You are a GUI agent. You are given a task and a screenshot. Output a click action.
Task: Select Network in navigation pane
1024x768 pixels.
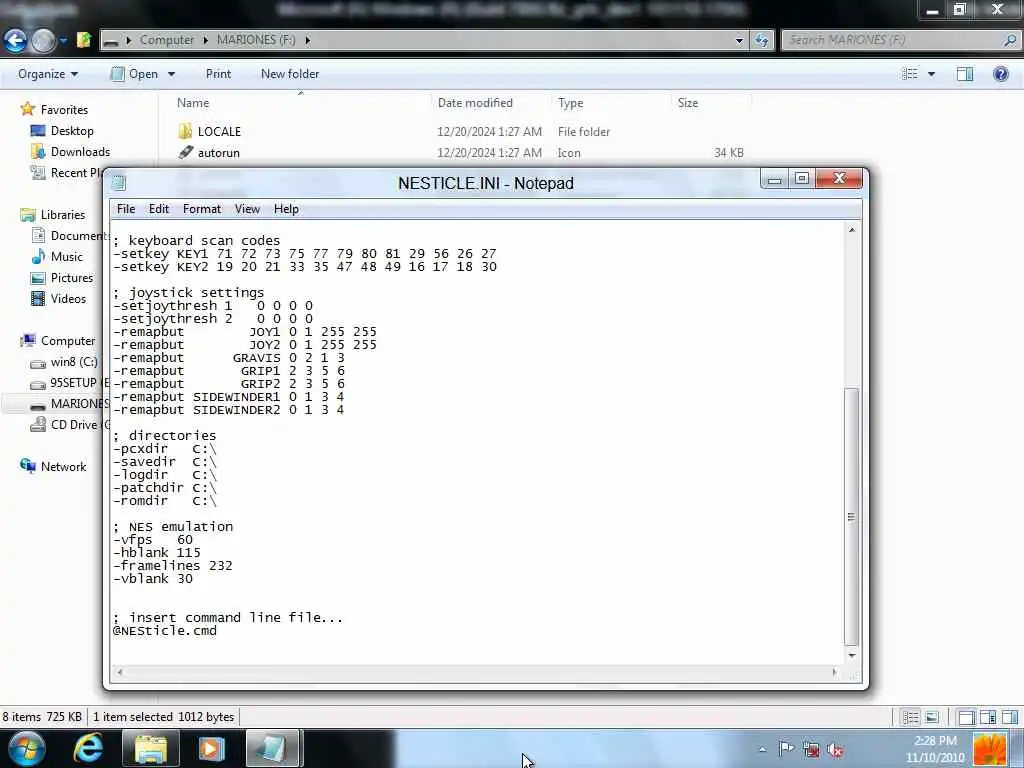[x=63, y=466]
